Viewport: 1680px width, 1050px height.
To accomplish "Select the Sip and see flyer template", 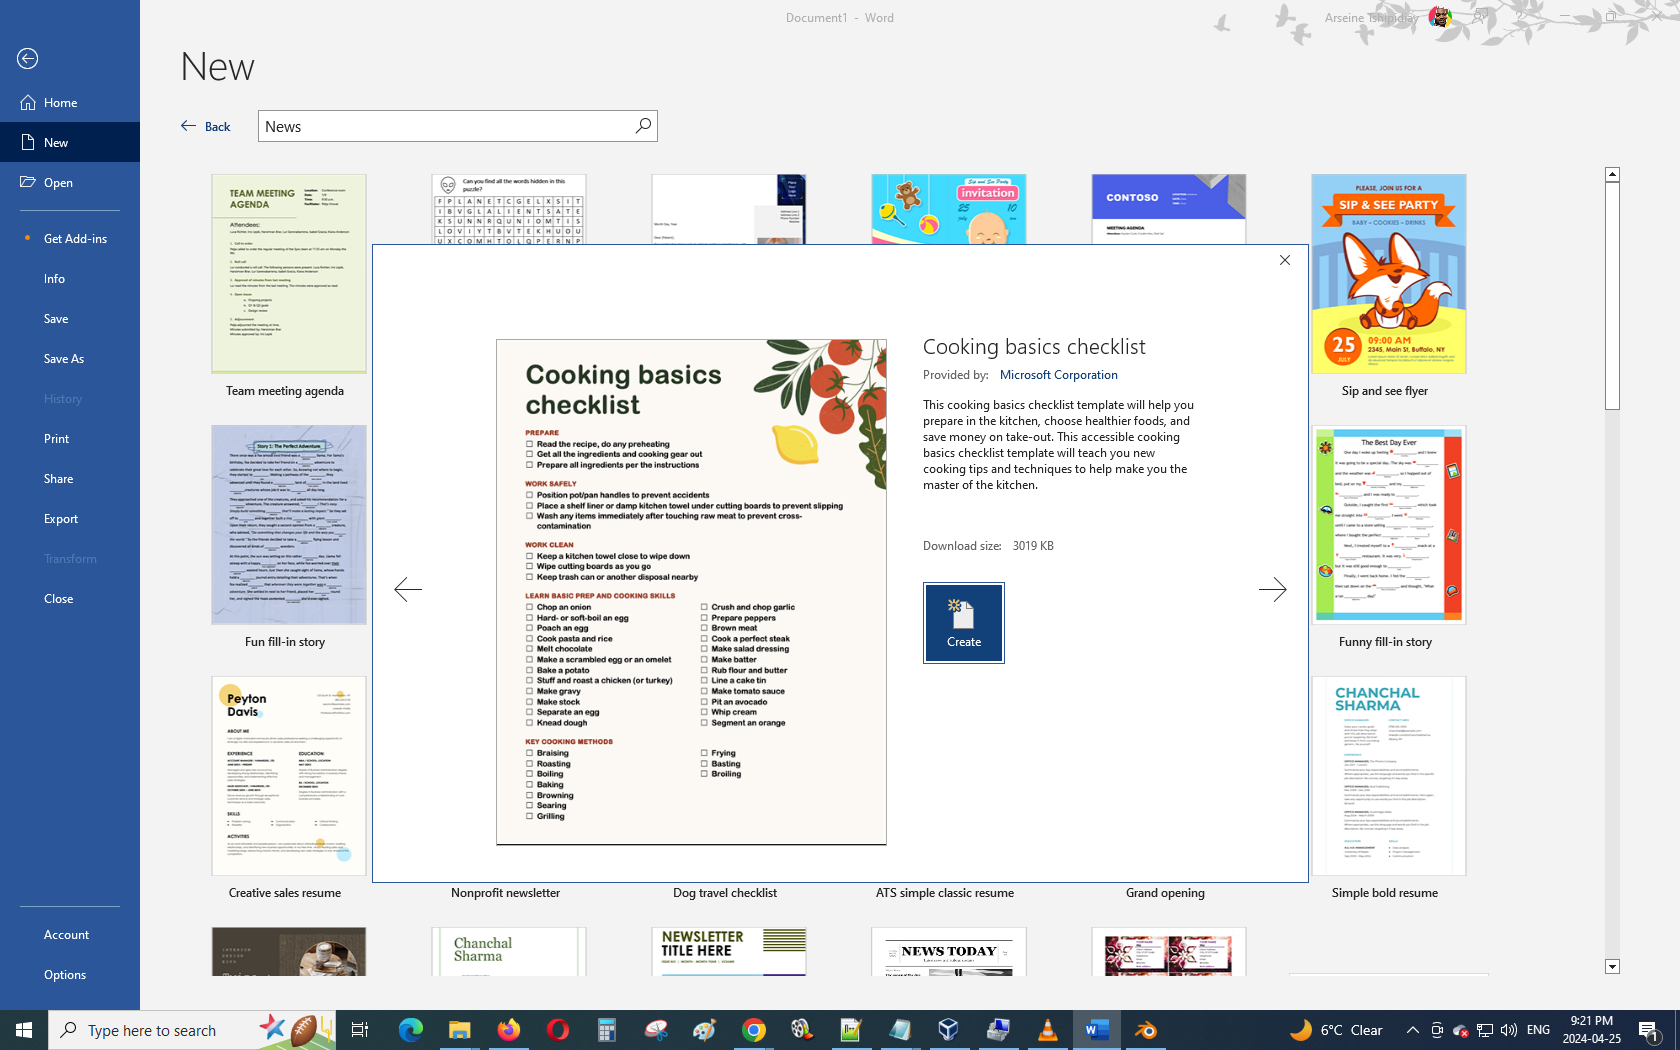I will 1388,275.
